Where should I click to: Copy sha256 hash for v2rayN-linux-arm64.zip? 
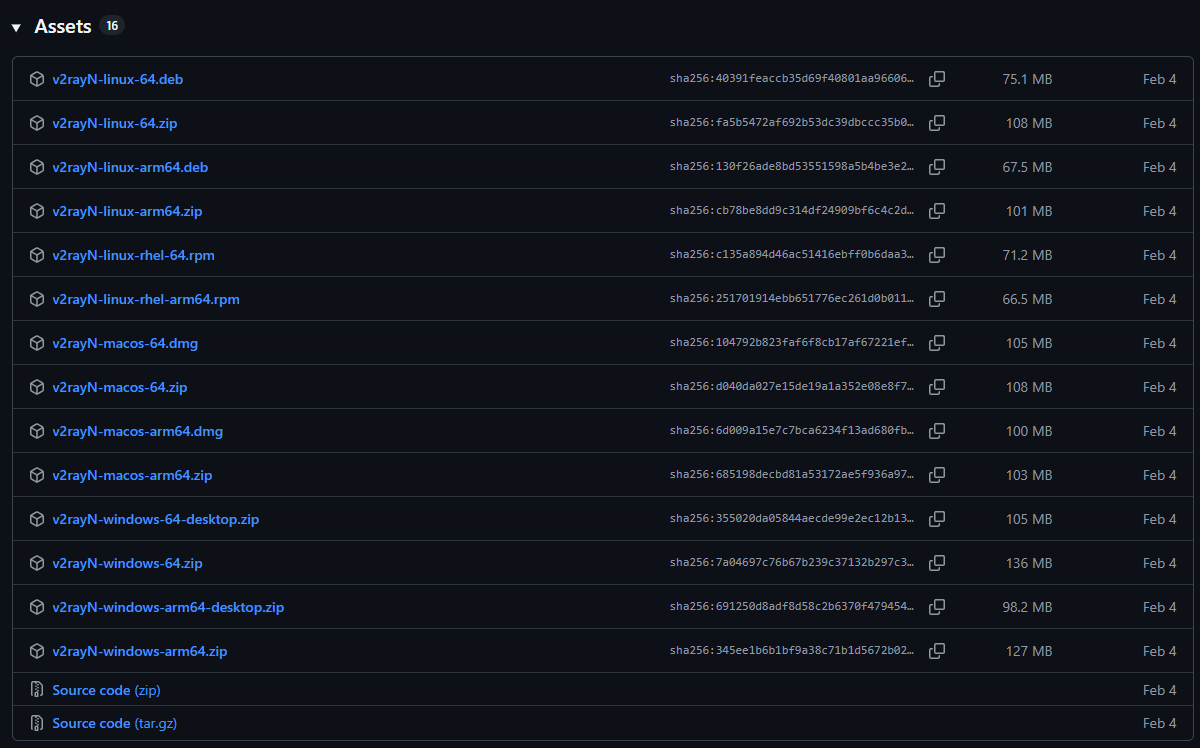tap(937, 211)
